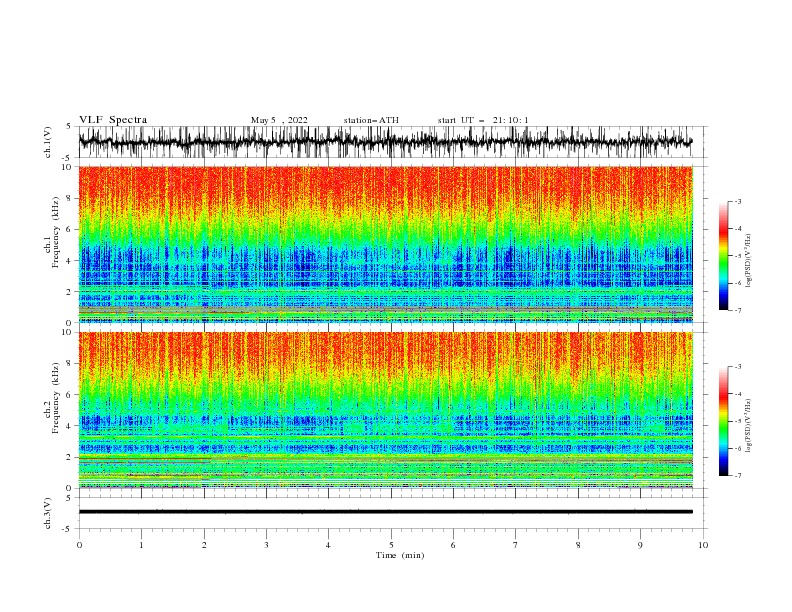Click the time axis tick '7'
The width and height of the screenshot is (792, 612).
coord(516,545)
